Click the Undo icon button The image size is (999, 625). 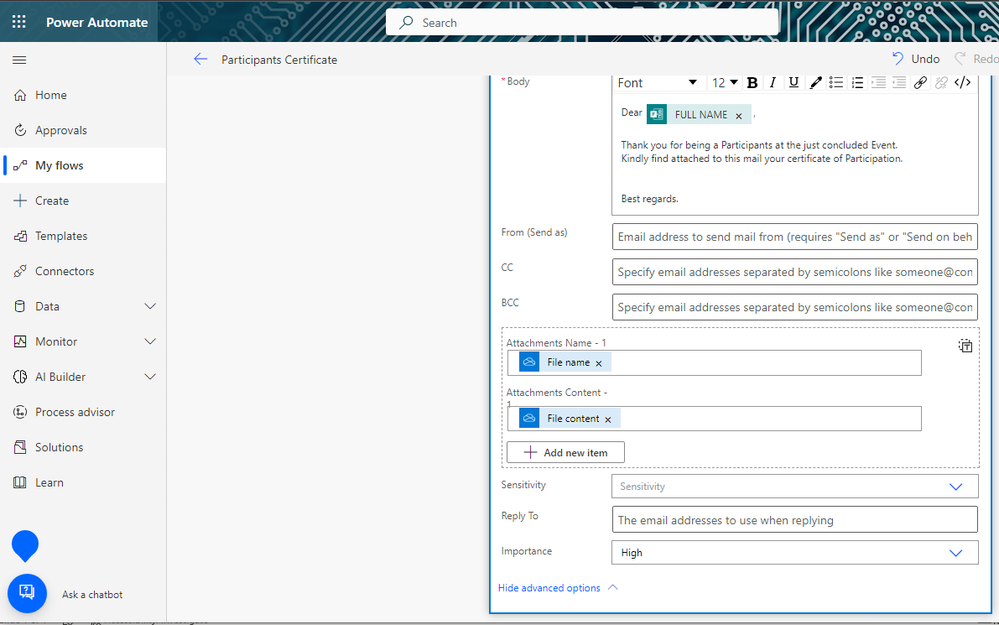tap(898, 59)
